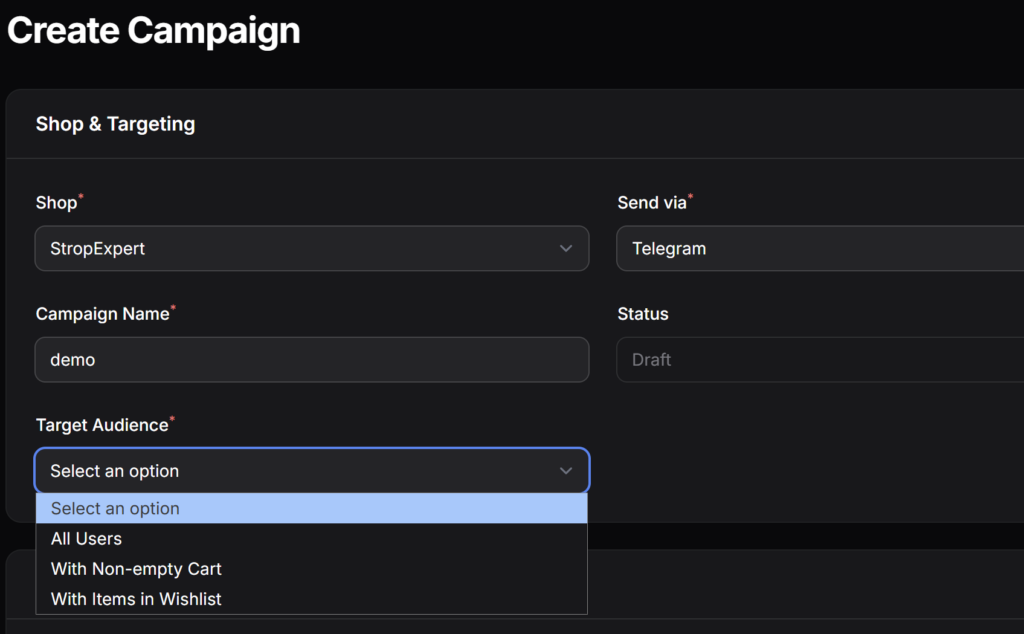1024x634 pixels.
Task: Click the "Shop" field label
Action: (56, 203)
